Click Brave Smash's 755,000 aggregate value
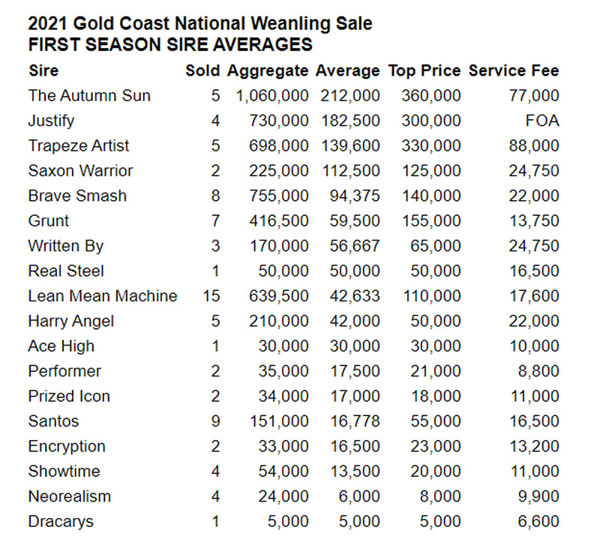The height and width of the screenshot is (545, 600). tap(272, 196)
